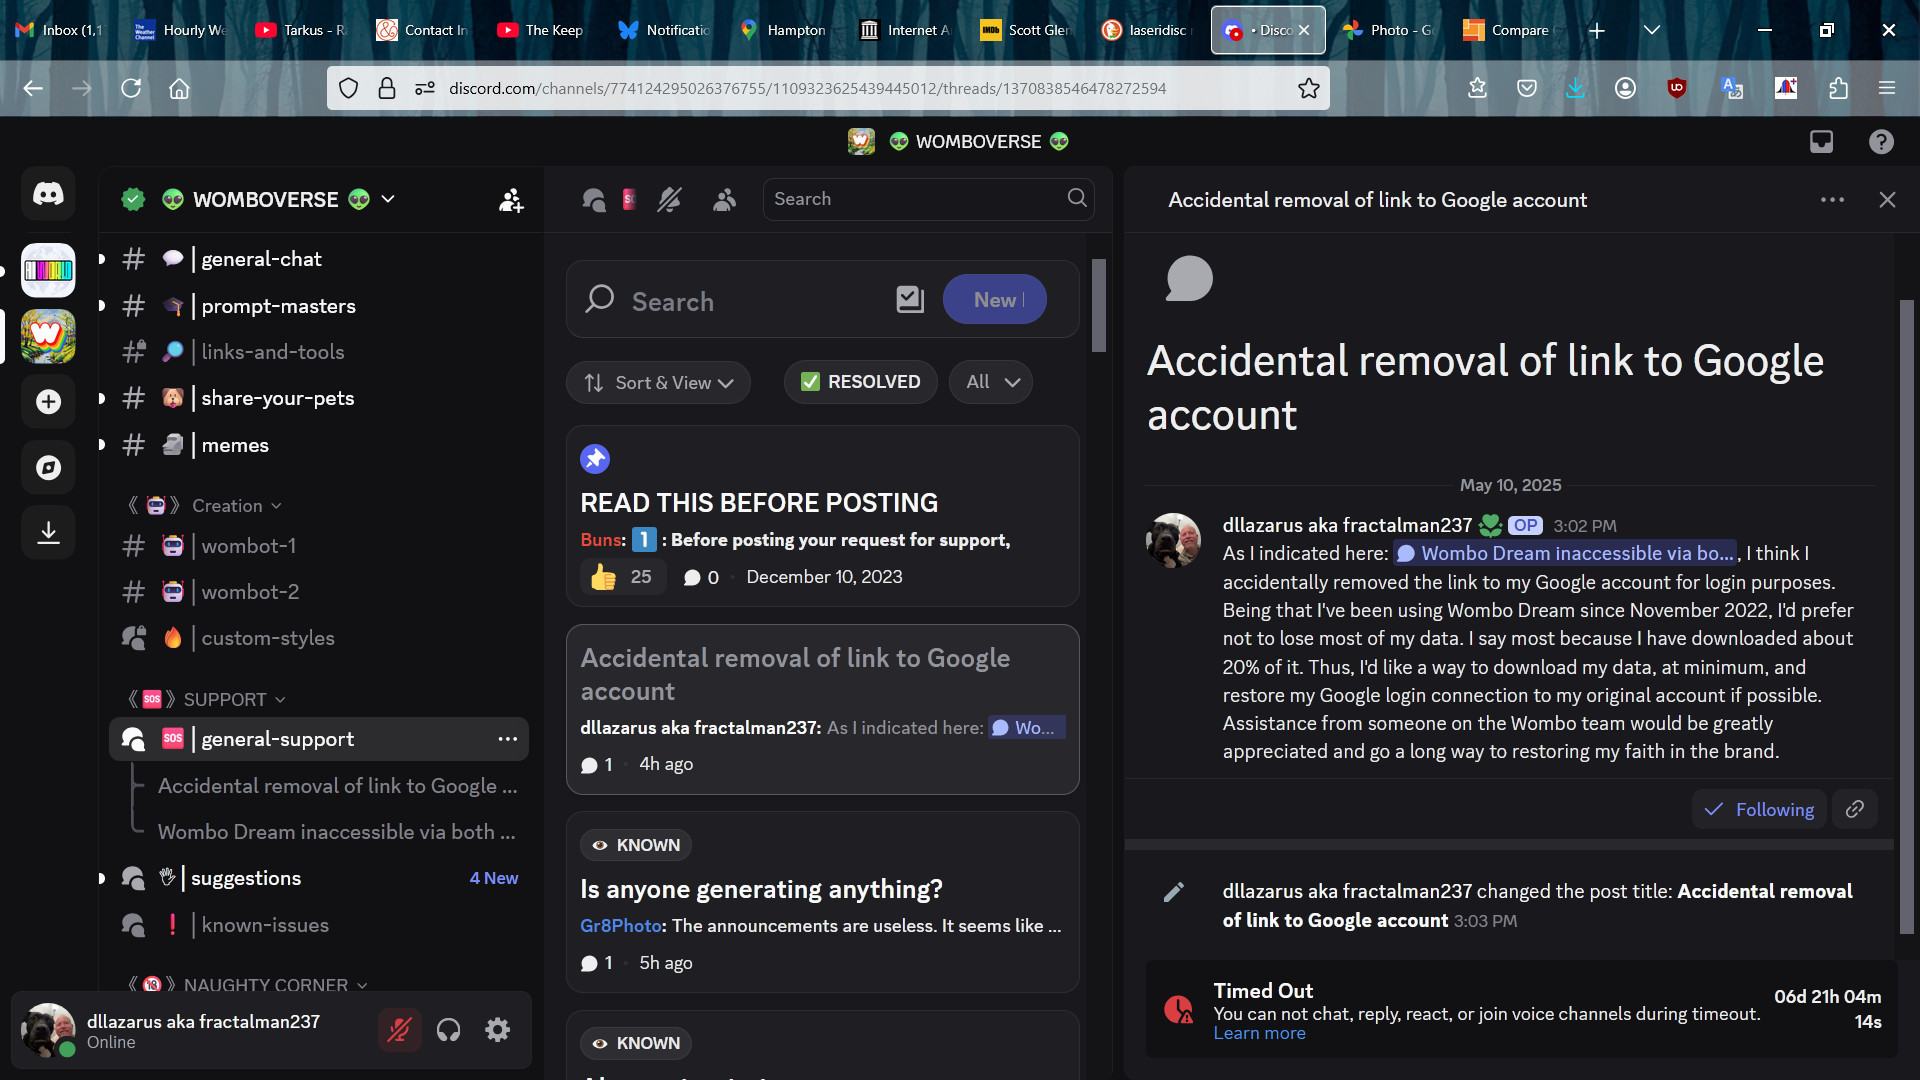Open Discover servers compass icon
1920x1080 pixels.
coord(48,468)
